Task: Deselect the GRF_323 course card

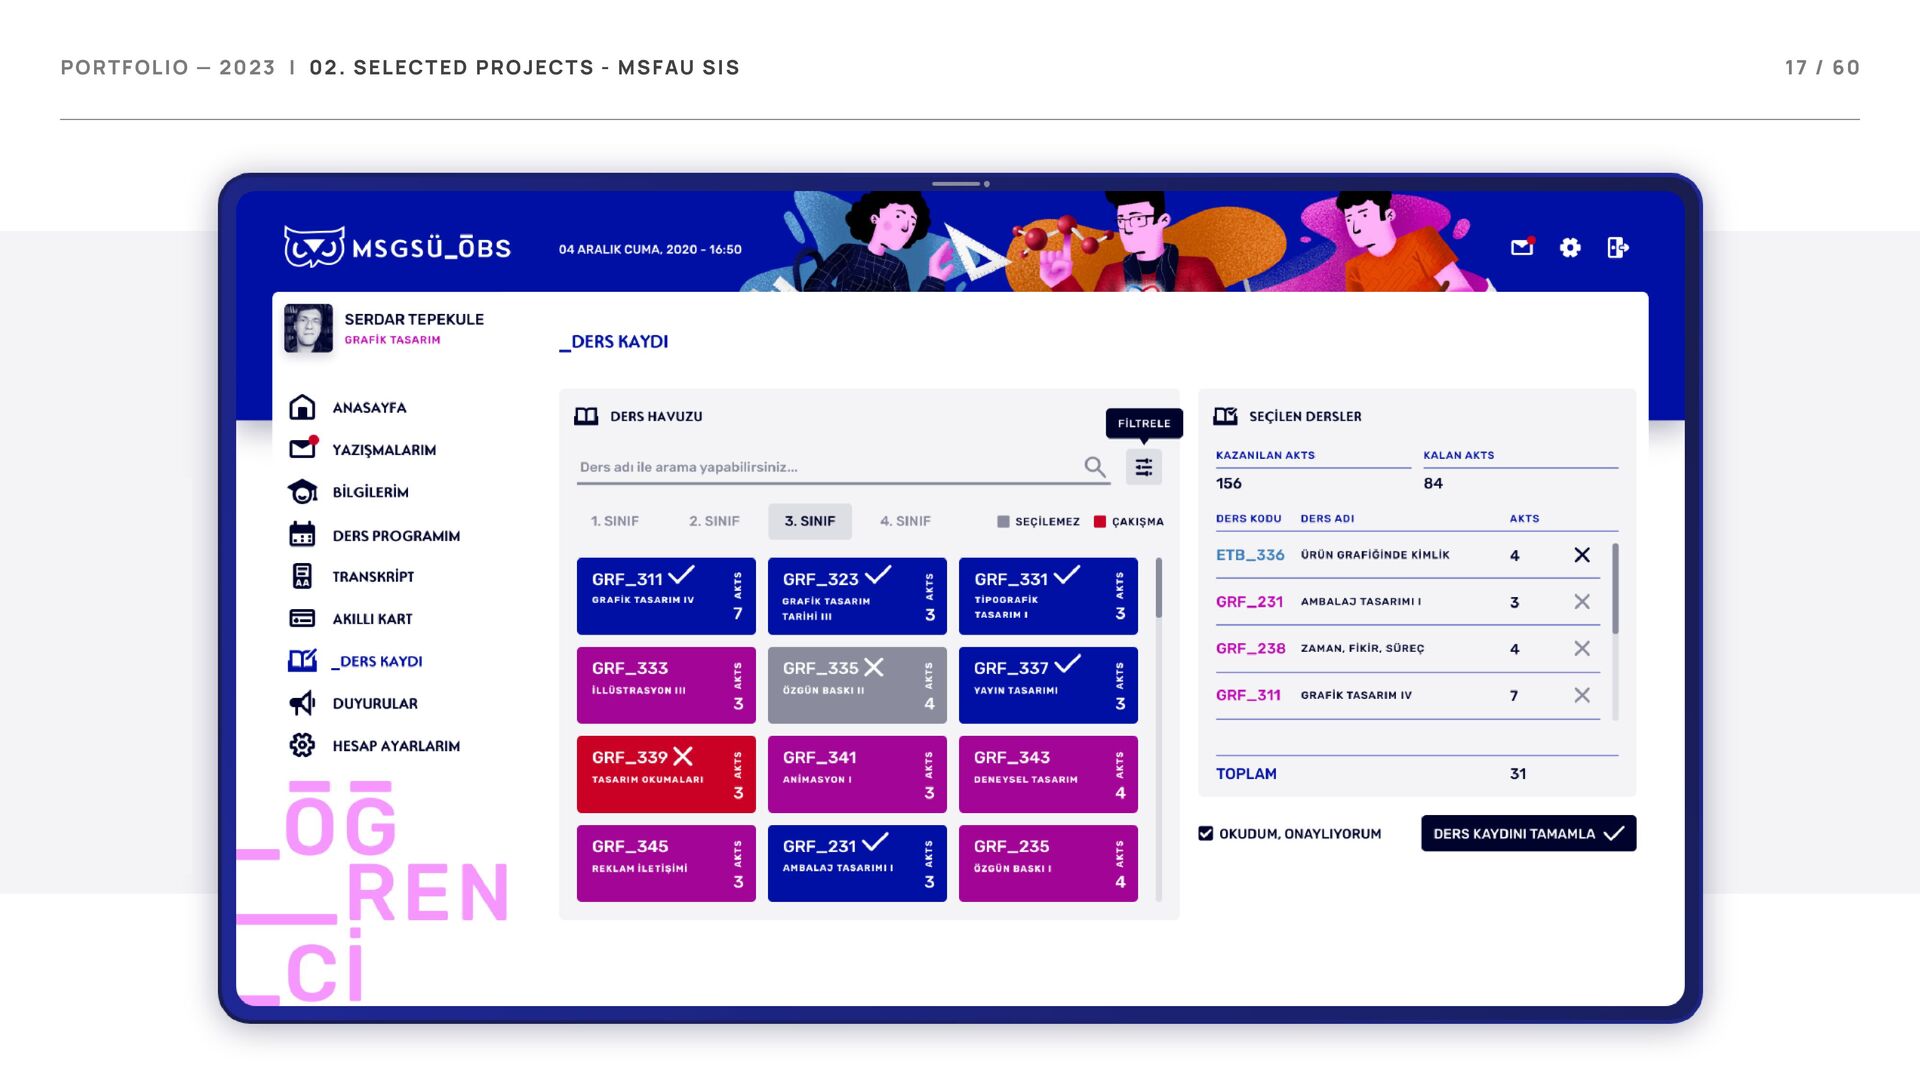Action: [856, 596]
